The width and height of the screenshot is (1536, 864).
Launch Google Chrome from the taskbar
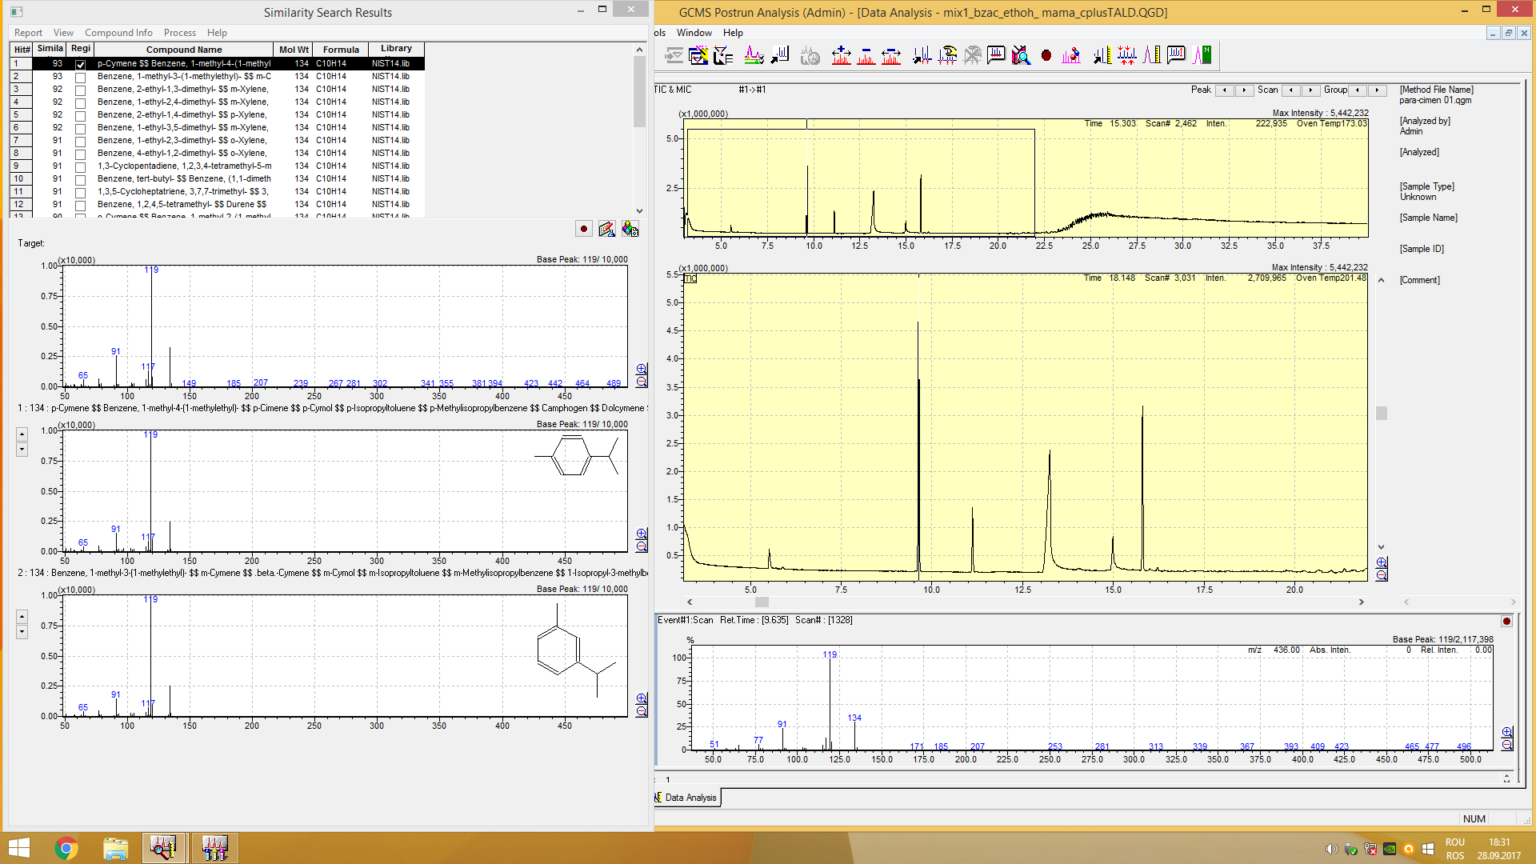66,848
